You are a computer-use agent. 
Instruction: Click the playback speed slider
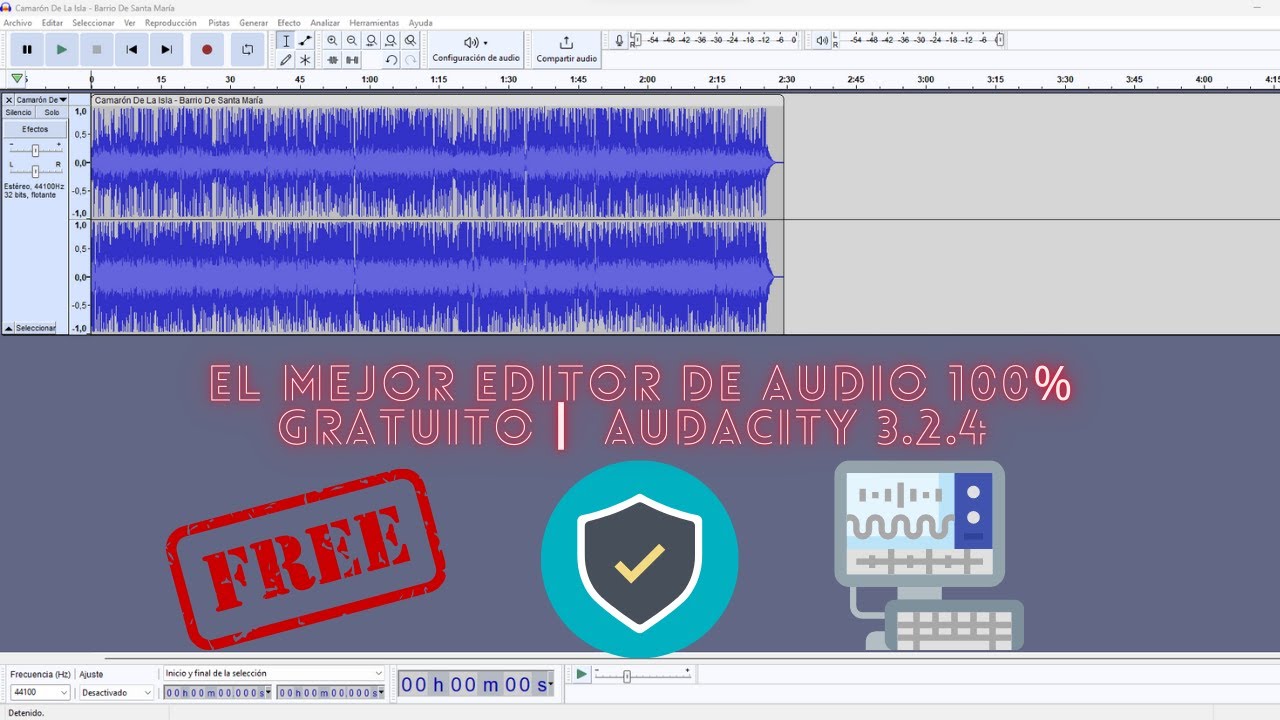643,676
